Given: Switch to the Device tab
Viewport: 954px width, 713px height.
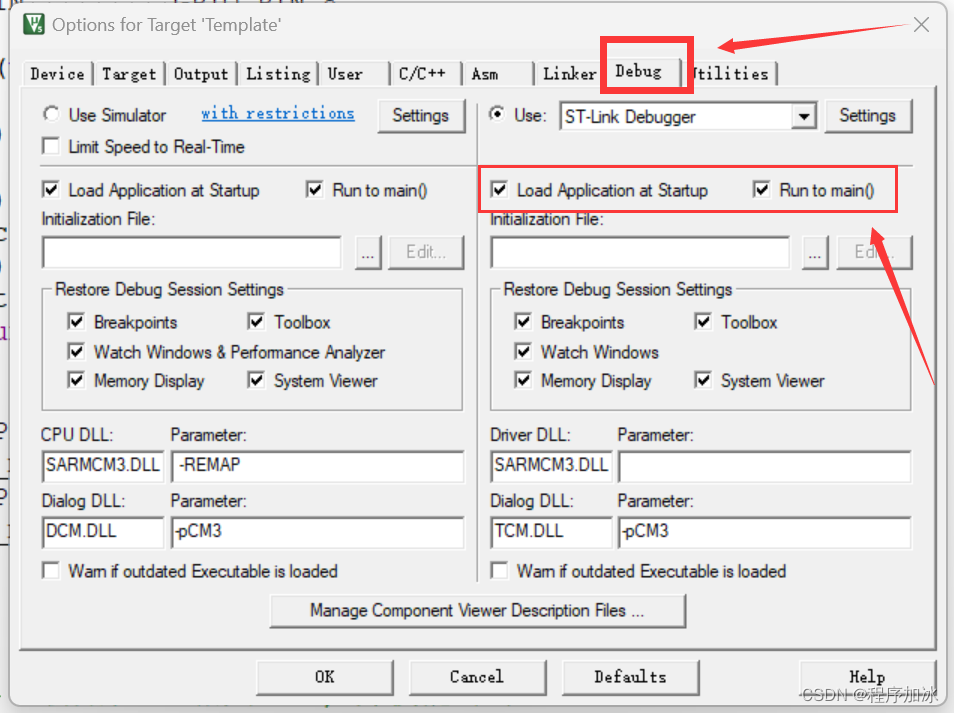Looking at the screenshot, I should [57, 74].
